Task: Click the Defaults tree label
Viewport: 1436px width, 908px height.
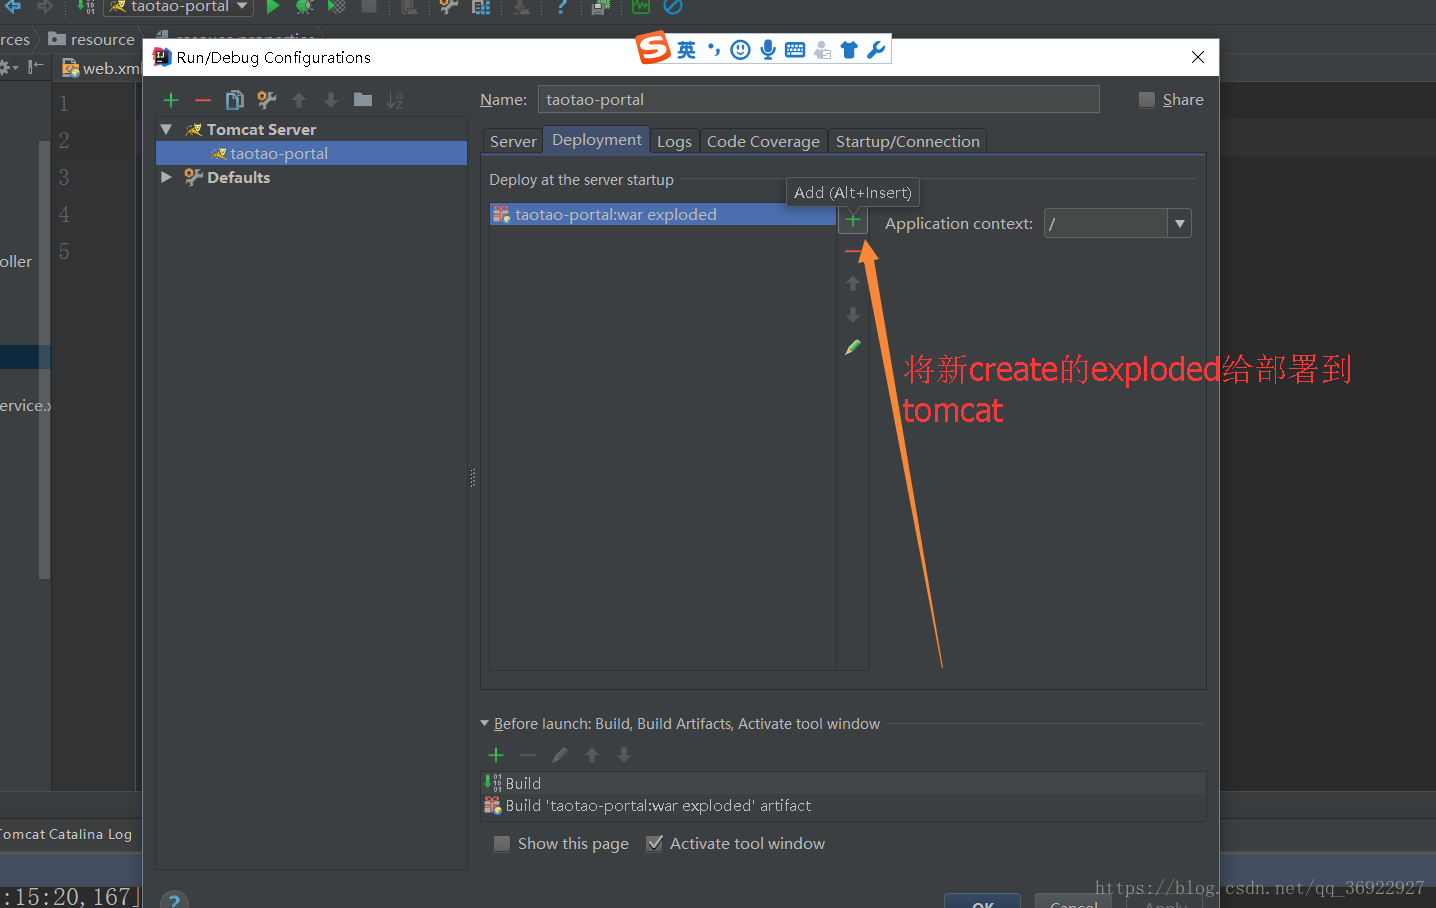Action: point(238,177)
